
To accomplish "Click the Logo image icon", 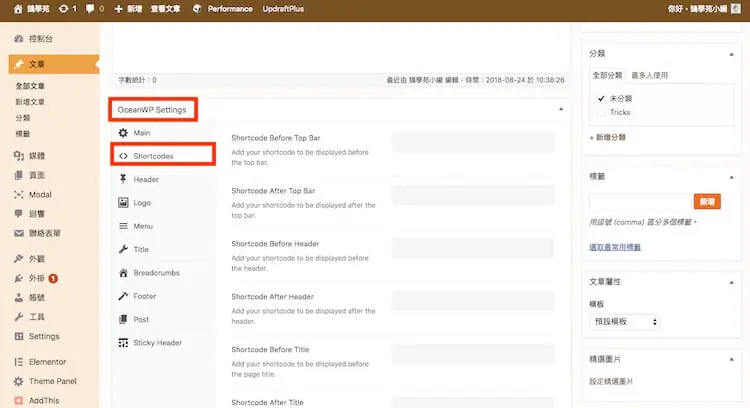I will click(123, 202).
